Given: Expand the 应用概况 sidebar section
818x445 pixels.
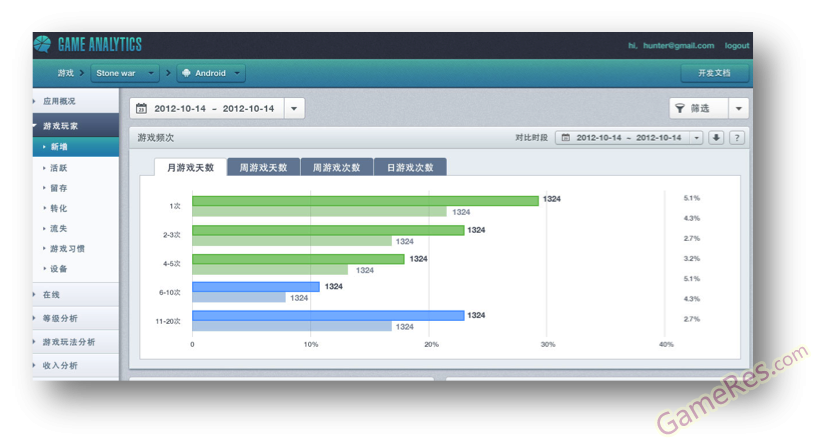Looking at the screenshot, I should tap(76, 101).
